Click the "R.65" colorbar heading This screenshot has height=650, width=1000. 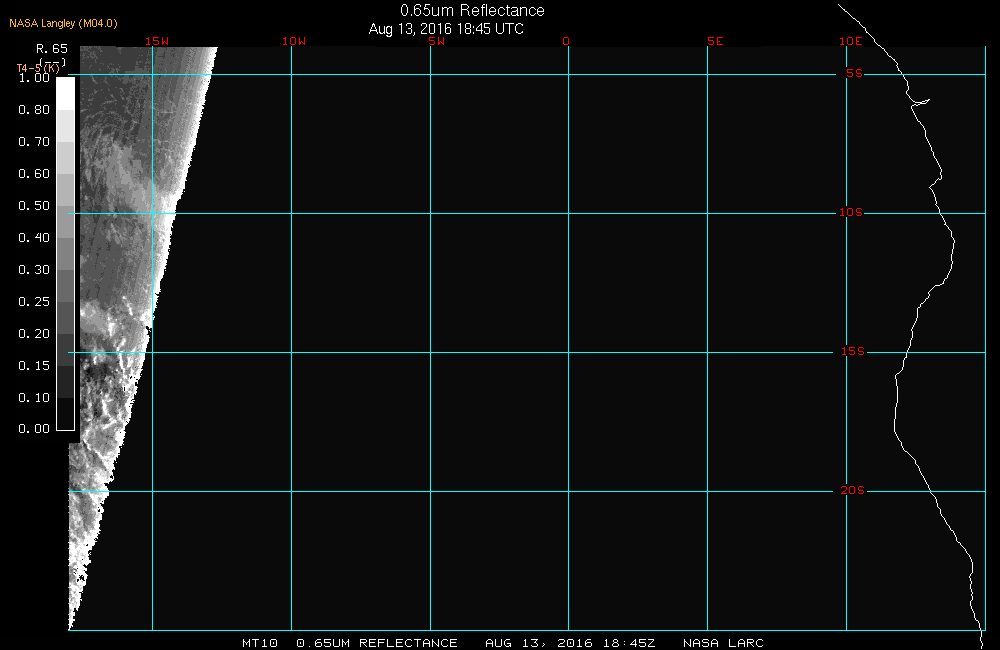52,49
